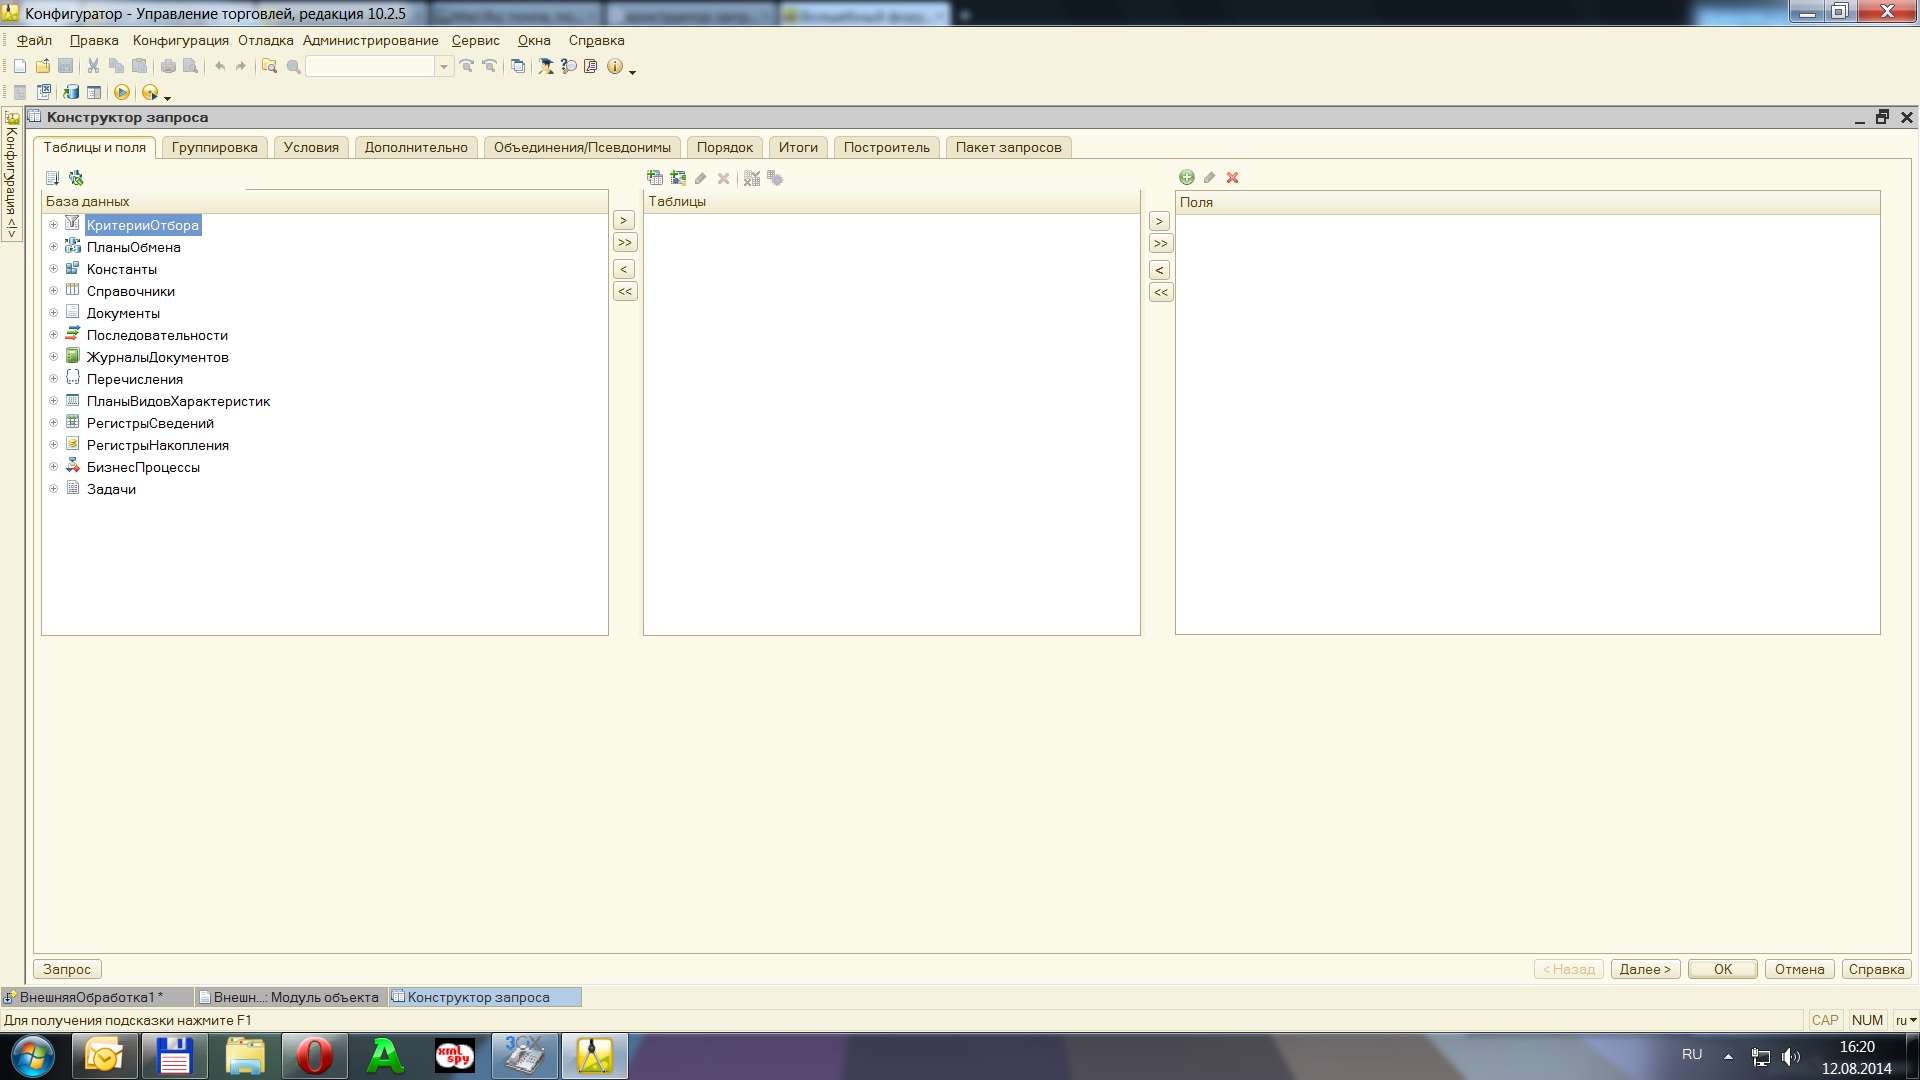Open the syntax assistant scholar icon
This screenshot has width=1920, height=1080.
(x=546, y=66)
